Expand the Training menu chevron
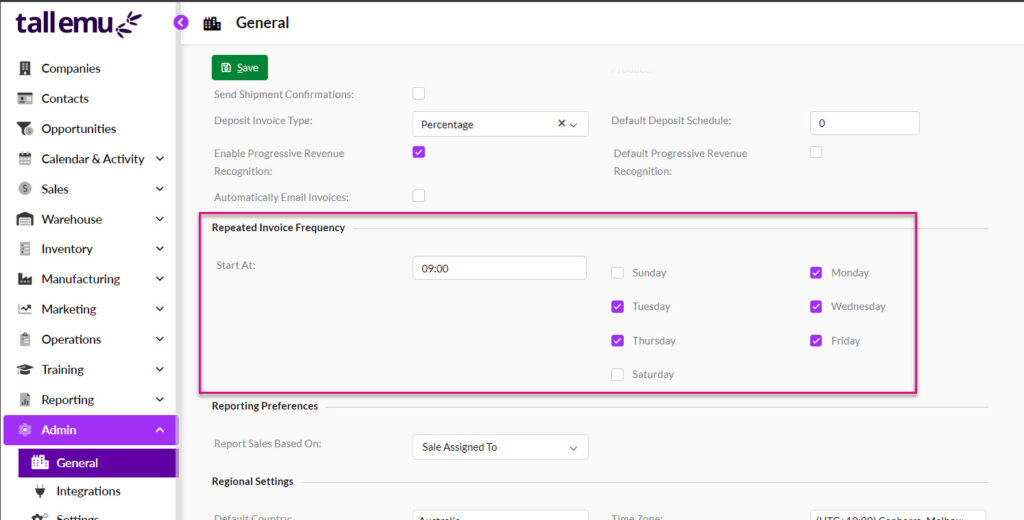The image size is (1024, 520). (160, 369)
